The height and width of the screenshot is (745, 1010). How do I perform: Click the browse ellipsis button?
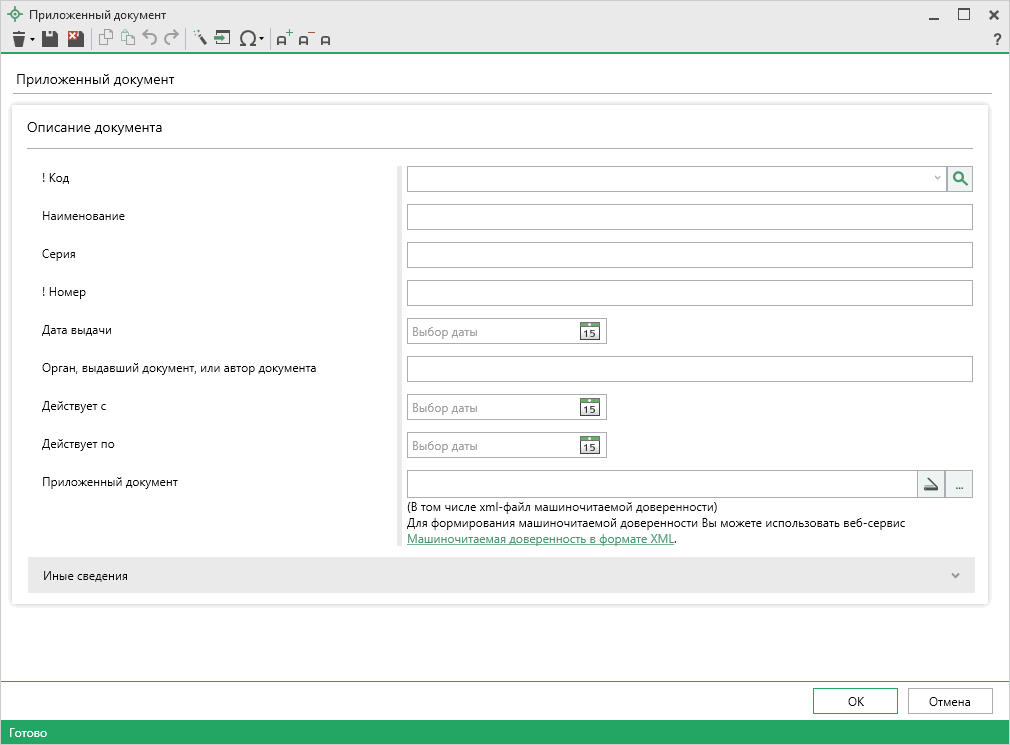click(959, 484)
